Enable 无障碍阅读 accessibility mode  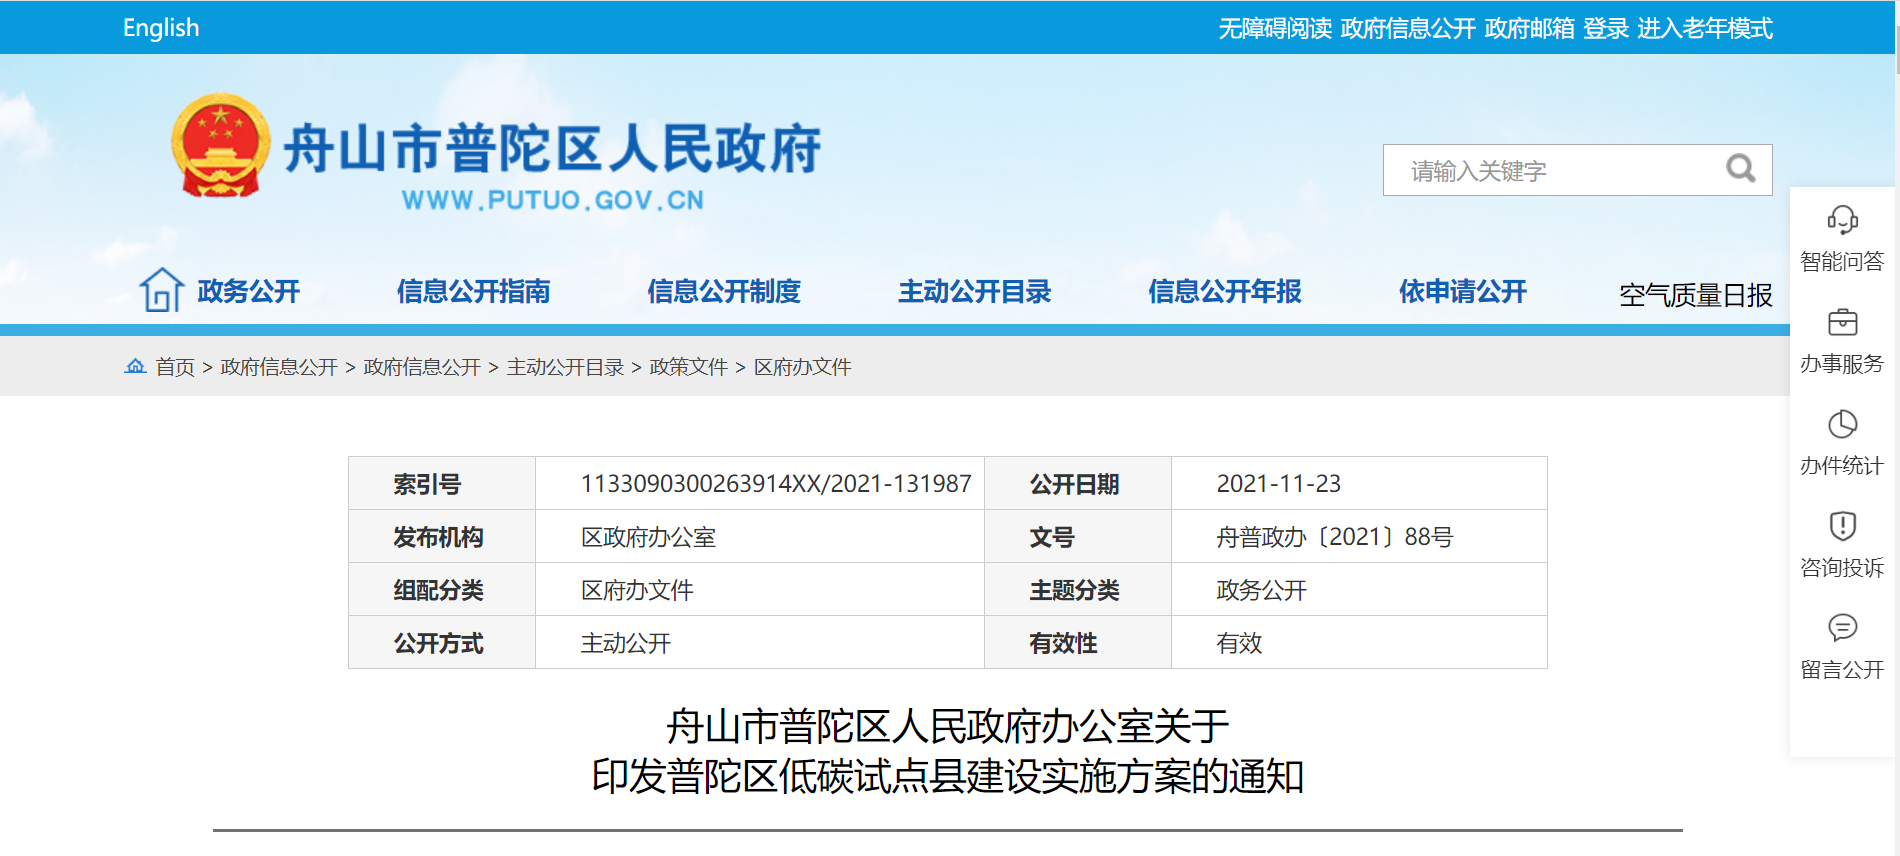pyautogui.click(x=1274, y=28)
